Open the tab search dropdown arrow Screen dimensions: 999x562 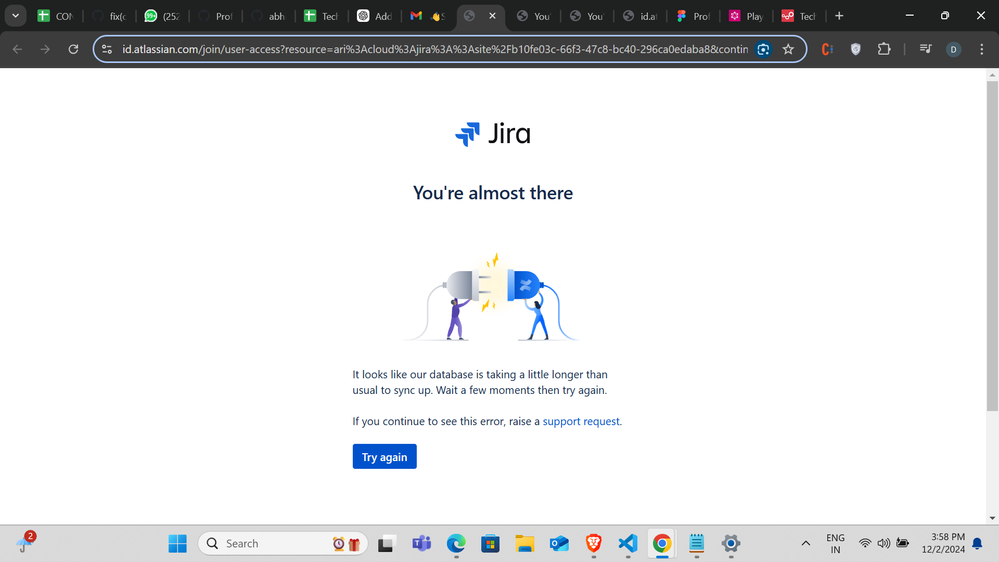(15, 16)
